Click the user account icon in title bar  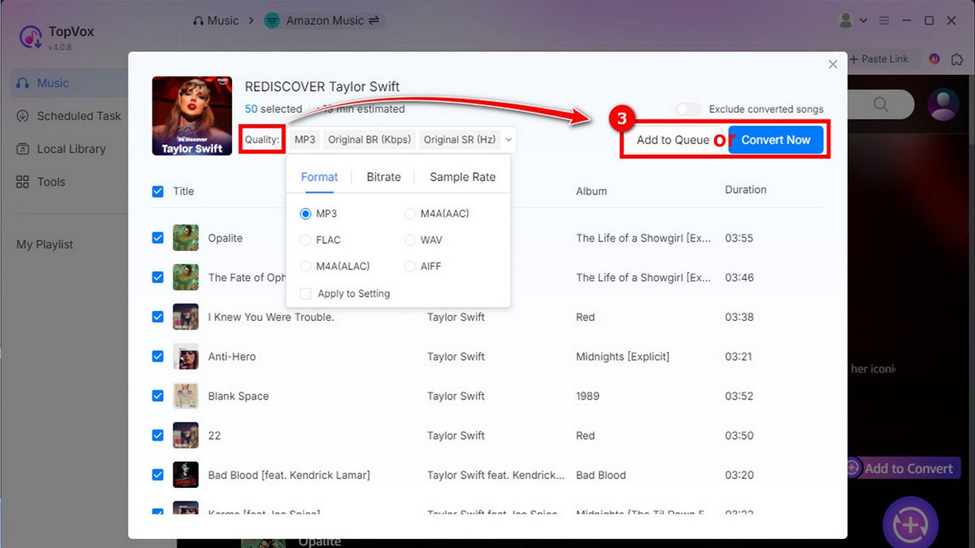847,20
